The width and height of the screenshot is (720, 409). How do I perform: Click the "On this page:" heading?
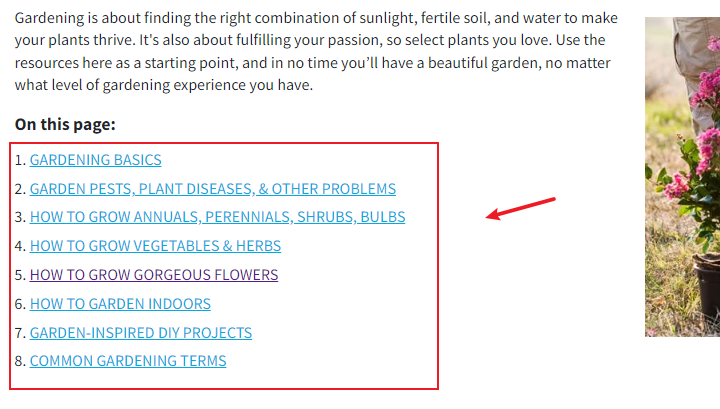[x=65, y=124]
